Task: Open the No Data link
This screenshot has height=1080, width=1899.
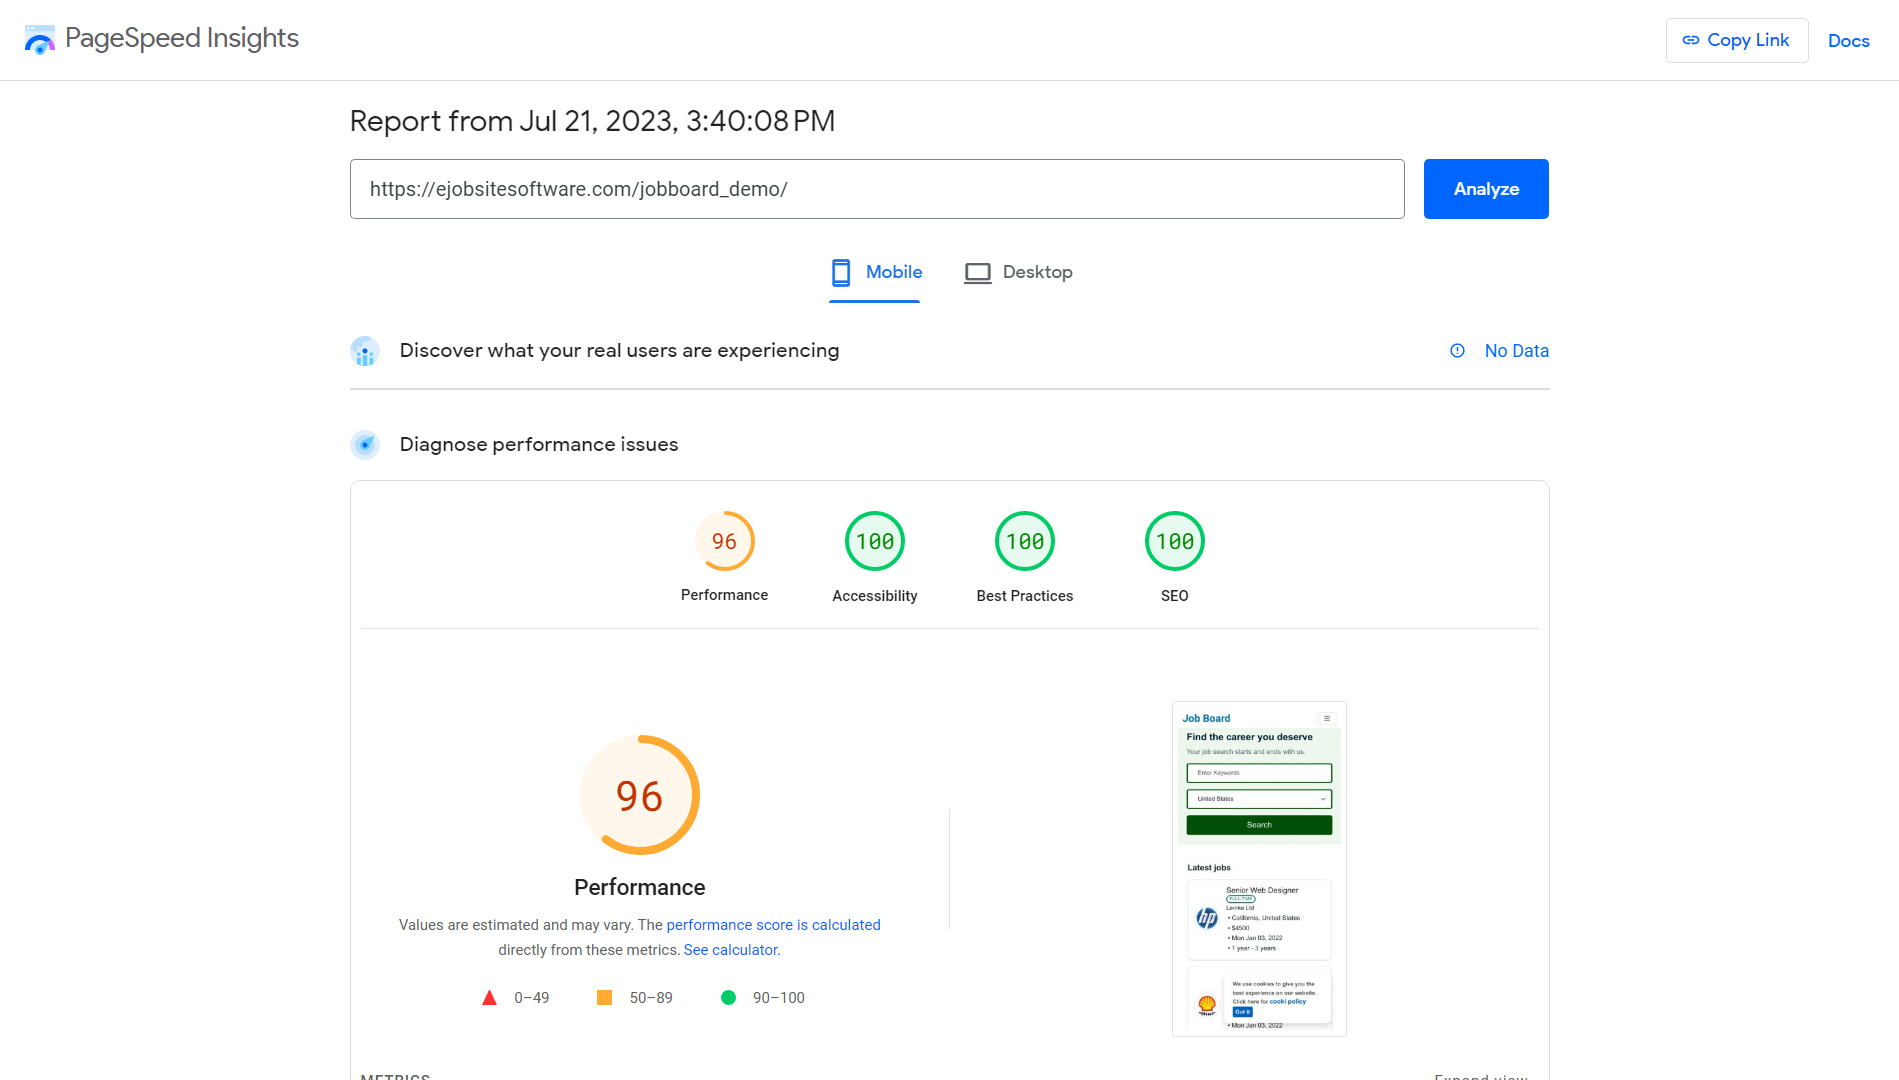Action: tap(1516, 351)
